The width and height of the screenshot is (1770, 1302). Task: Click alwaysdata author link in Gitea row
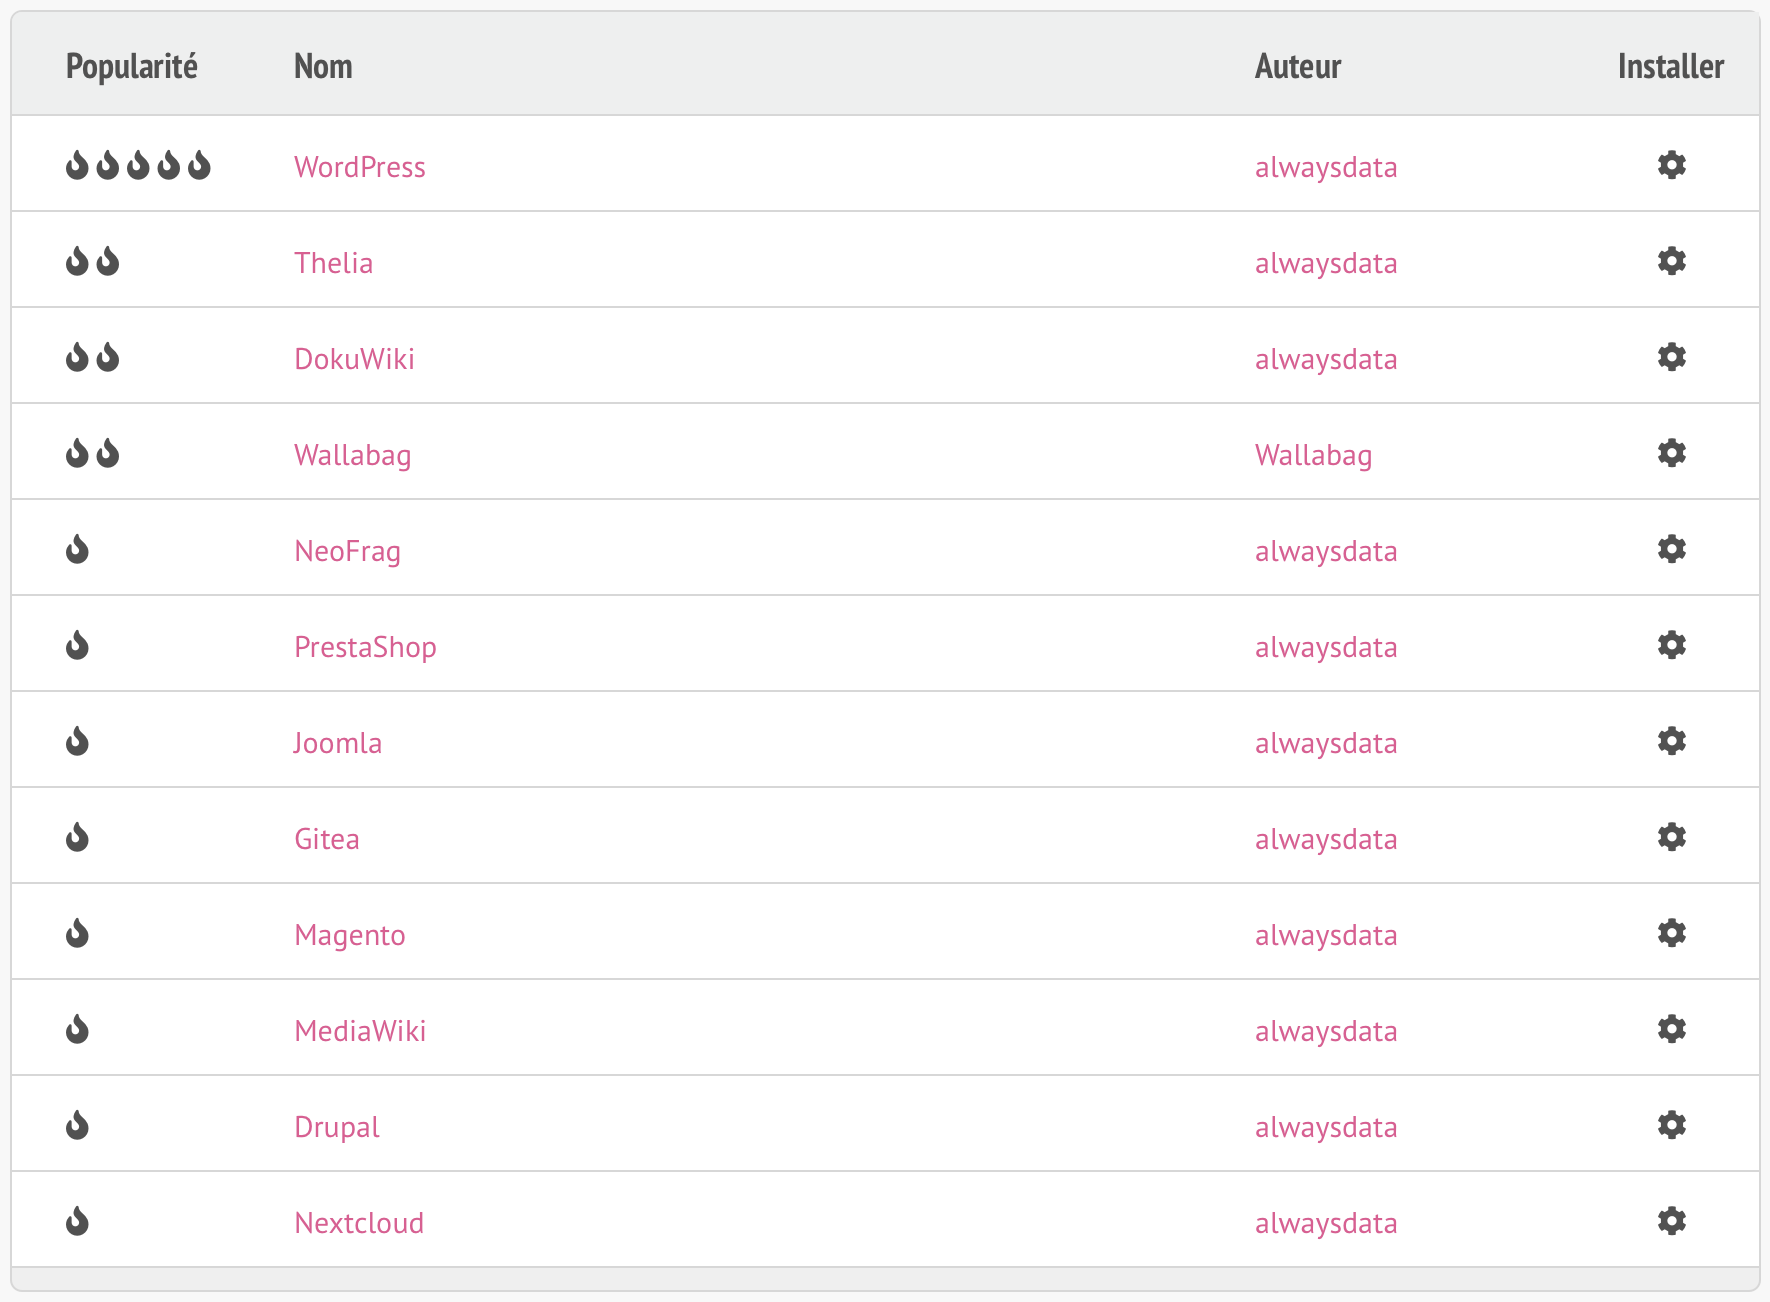pos(1326,839)
